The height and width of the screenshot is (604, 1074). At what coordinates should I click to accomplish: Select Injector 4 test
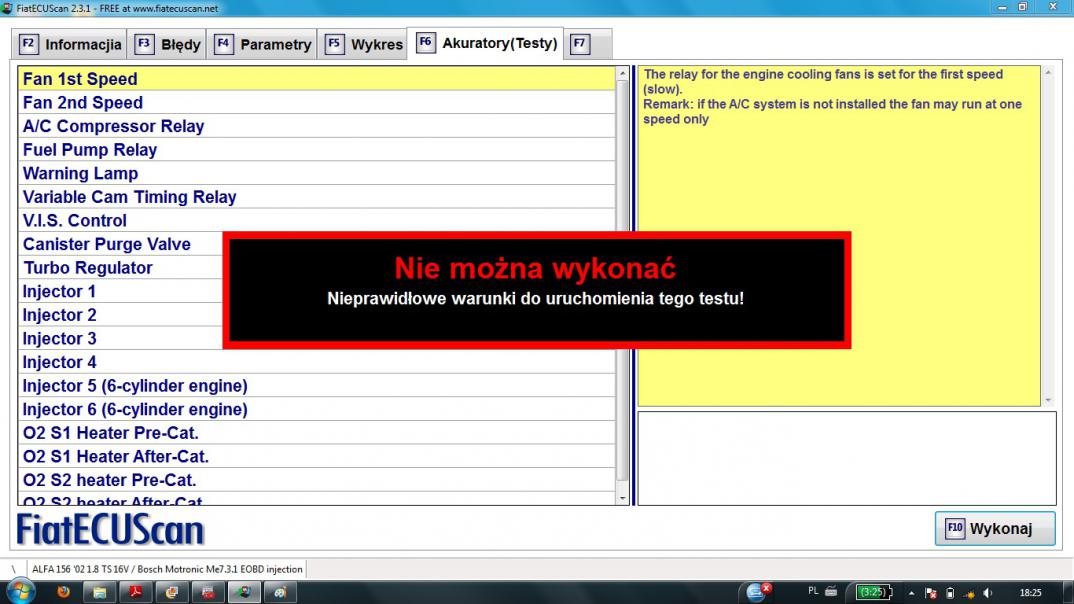(316, 362)
